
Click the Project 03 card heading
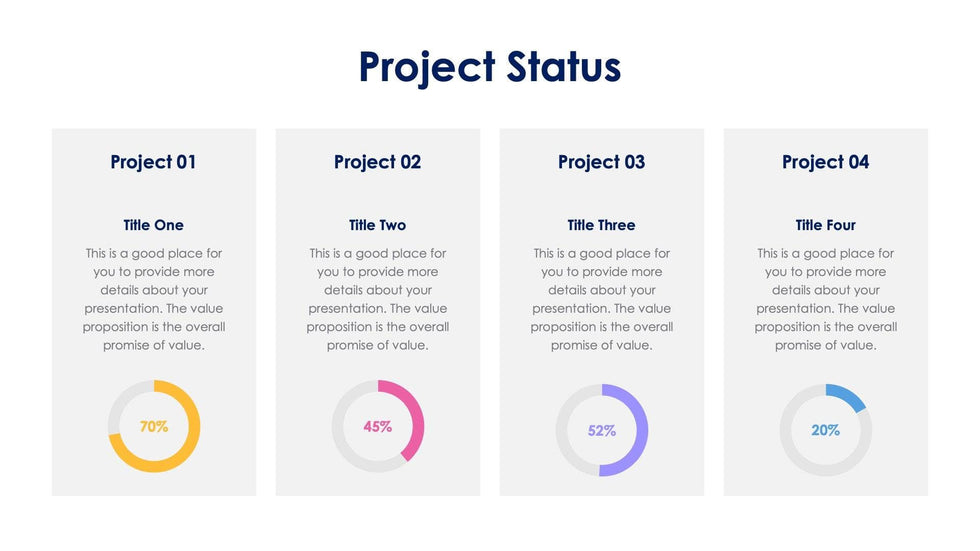tap(601, 162)
